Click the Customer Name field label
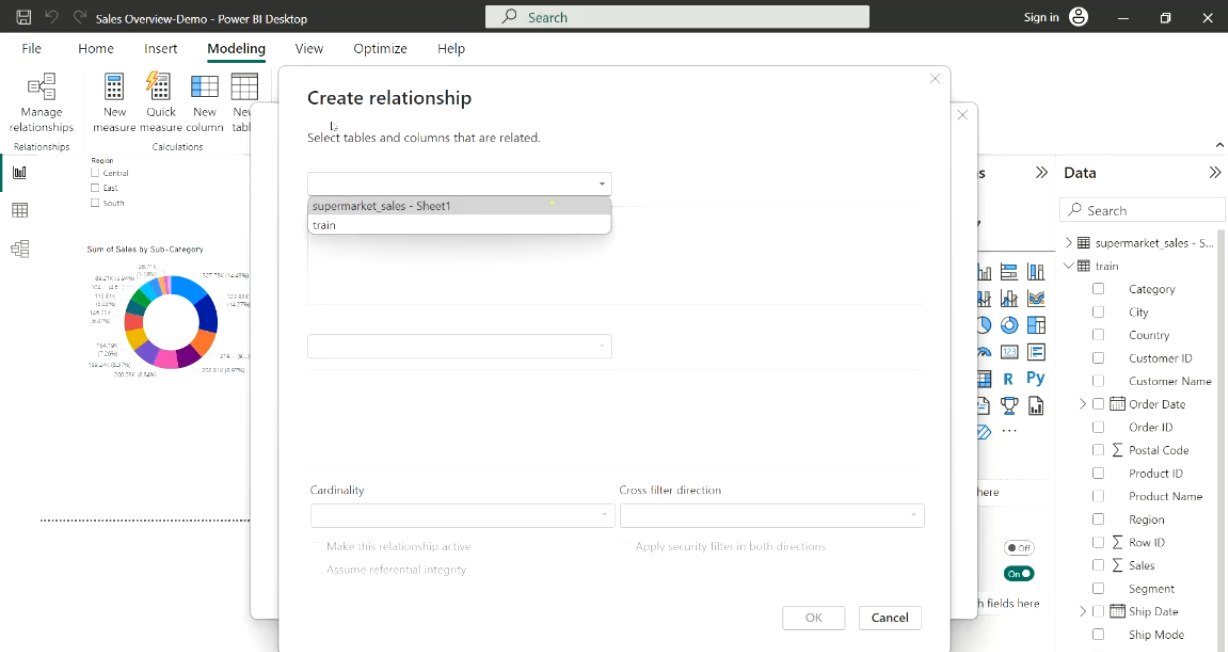The width and height of the screenshot is (1228, 652). coord(1170,381)
